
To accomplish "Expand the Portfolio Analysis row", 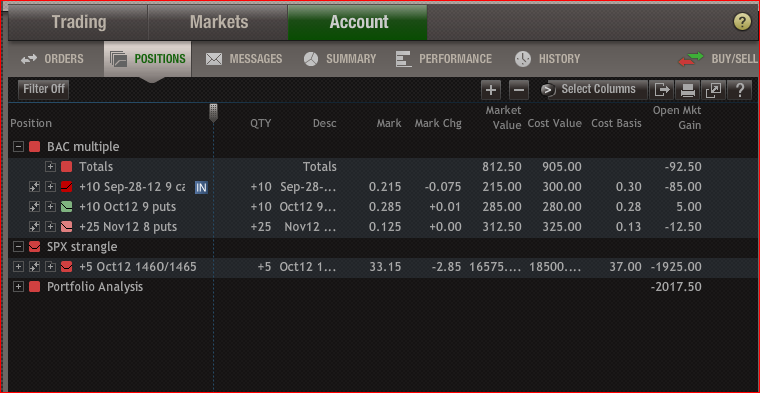I will click(x=18, y=287).
